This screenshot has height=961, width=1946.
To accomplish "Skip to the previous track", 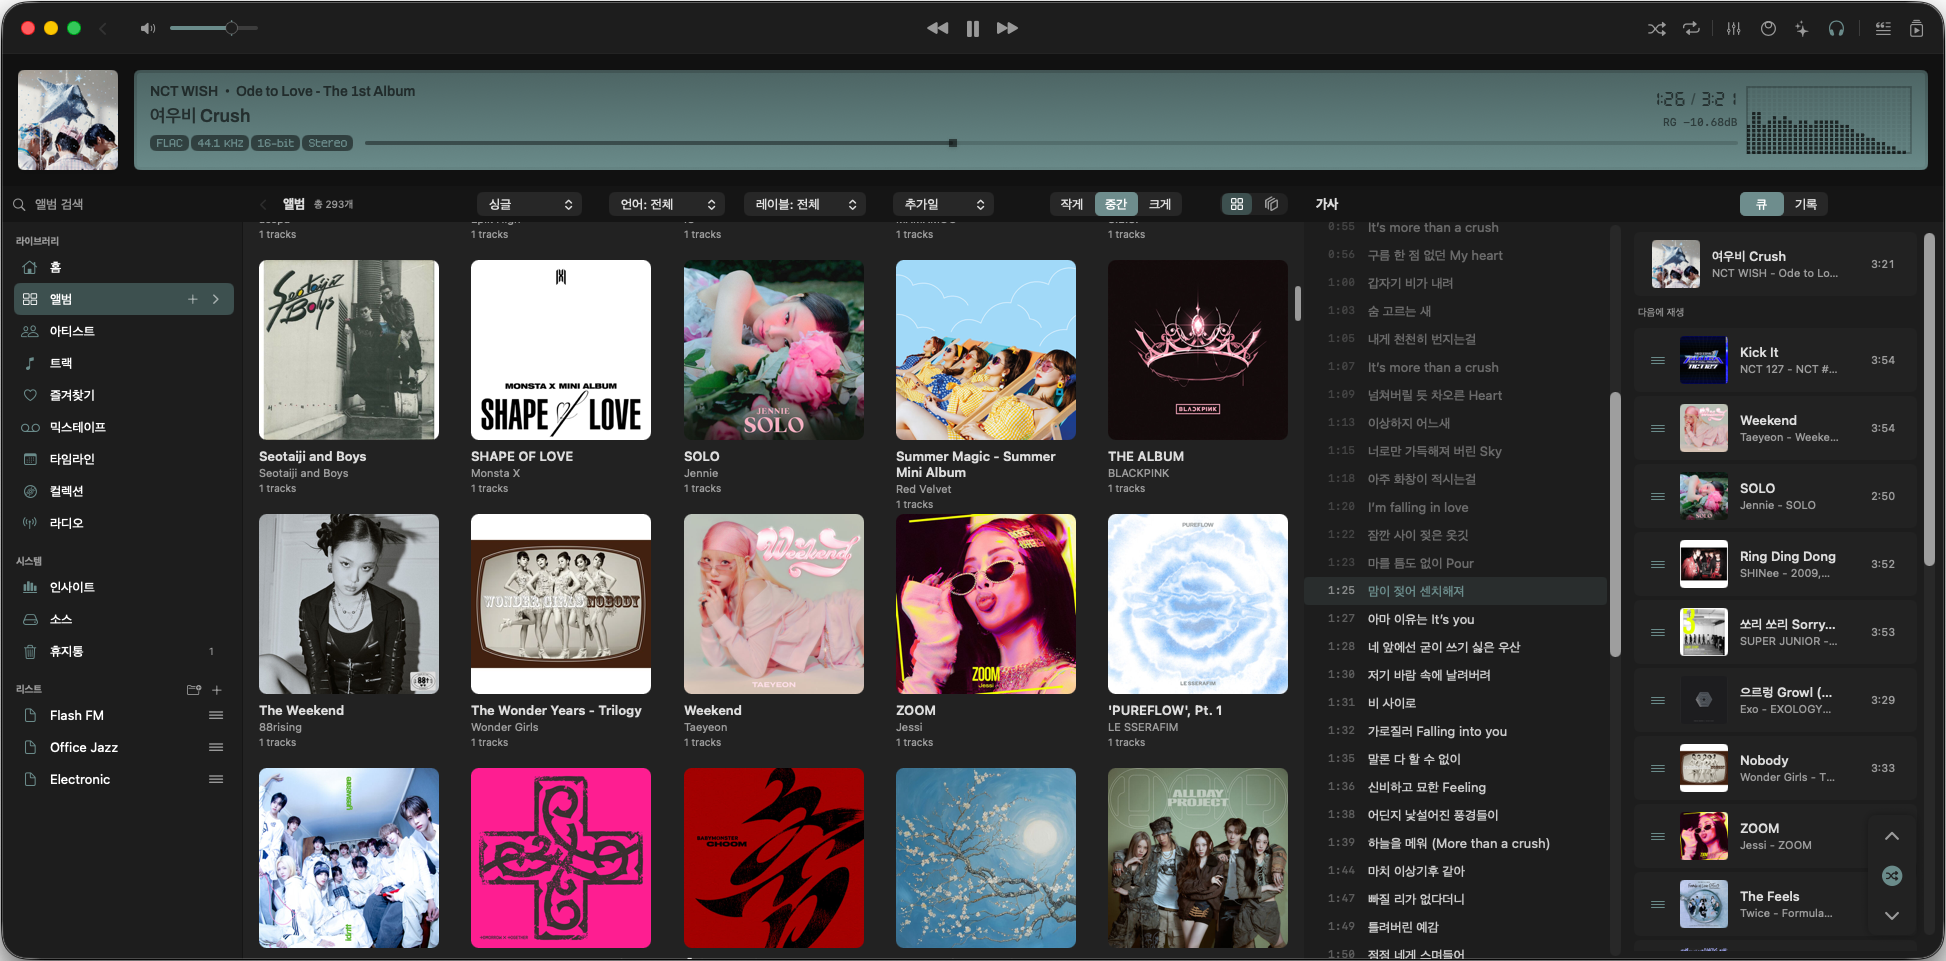I will [937, 28].
